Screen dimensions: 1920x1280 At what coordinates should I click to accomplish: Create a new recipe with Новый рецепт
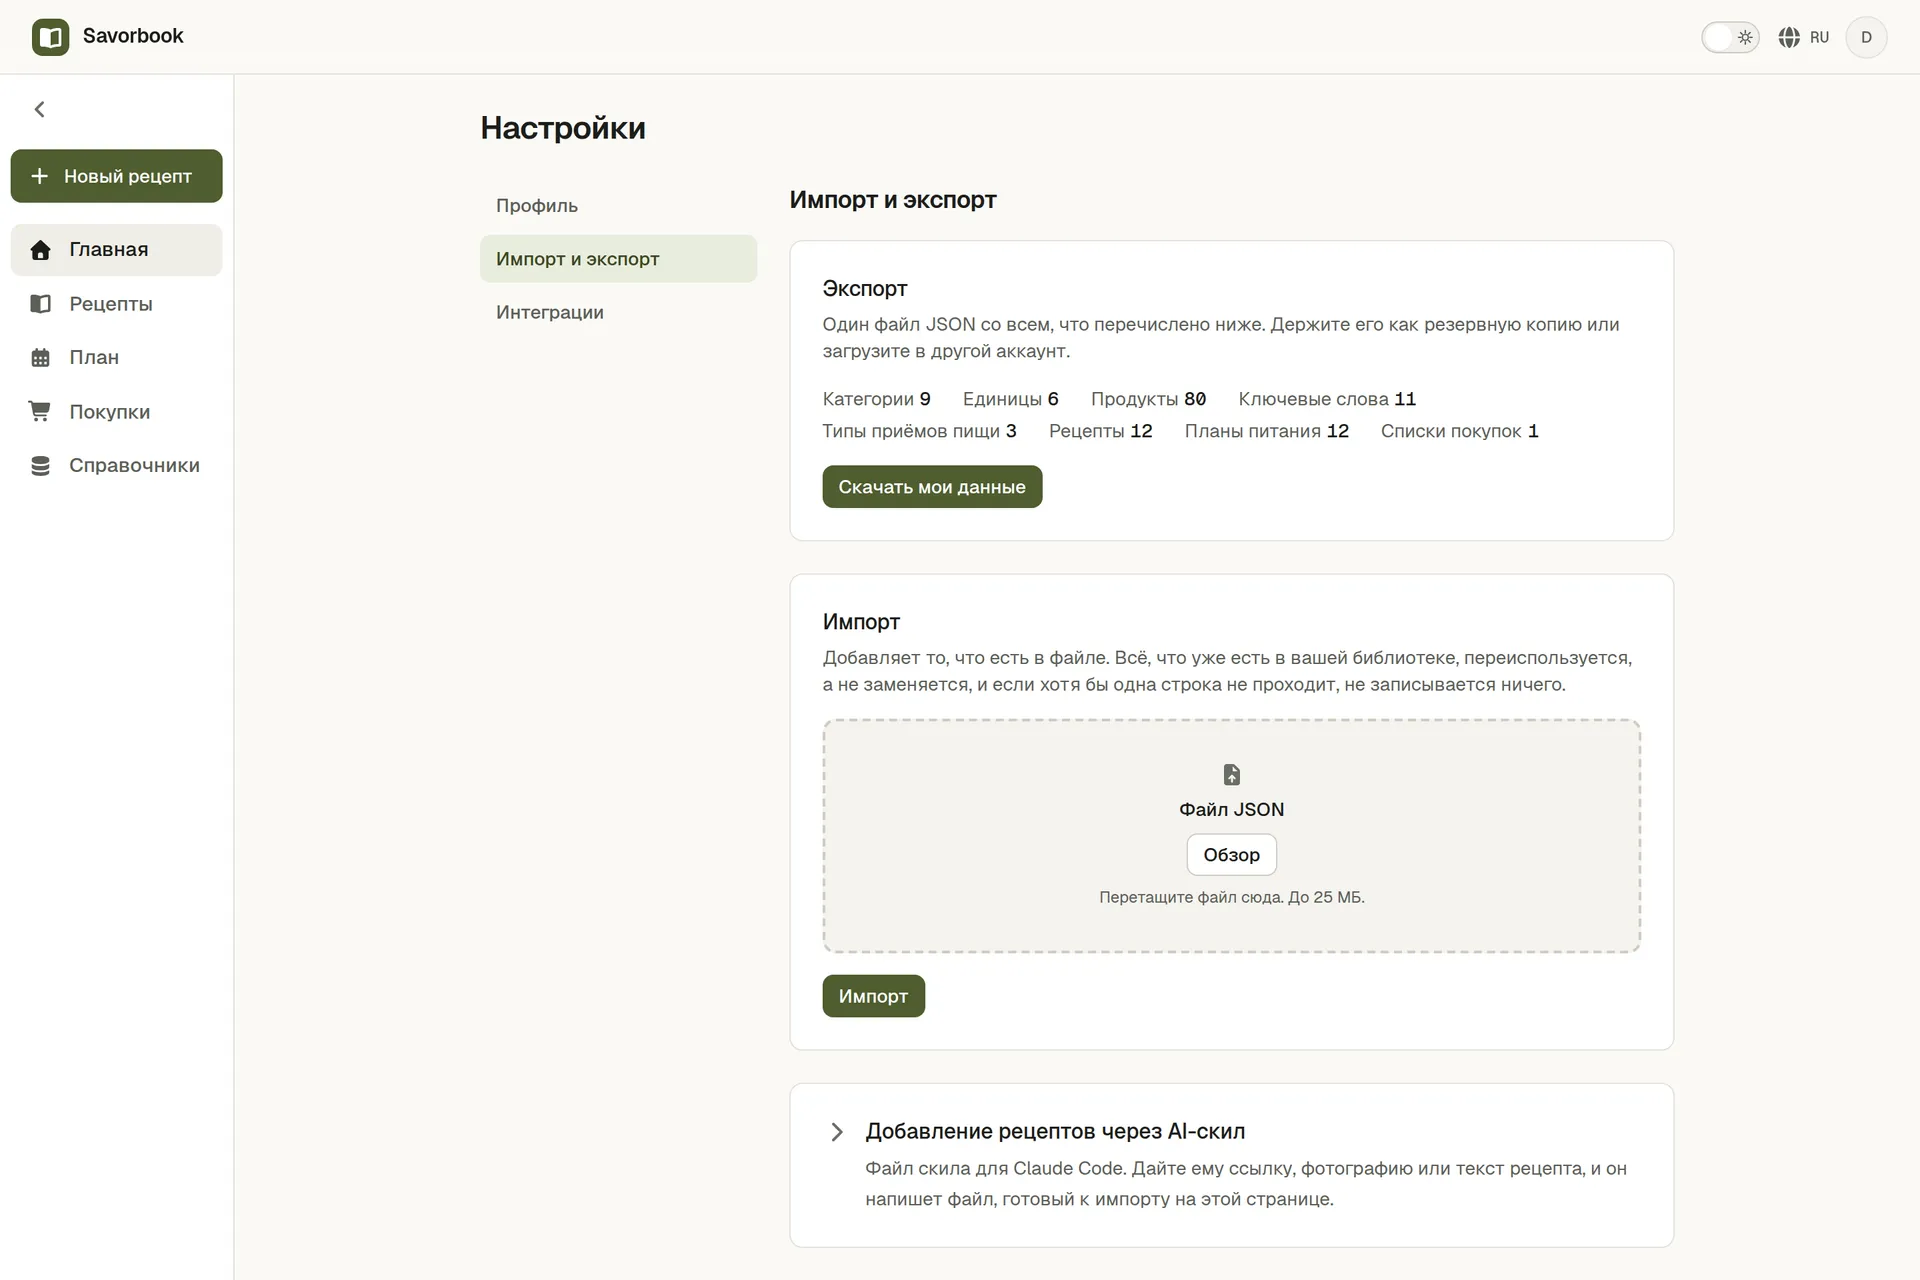tap(116, 176)
